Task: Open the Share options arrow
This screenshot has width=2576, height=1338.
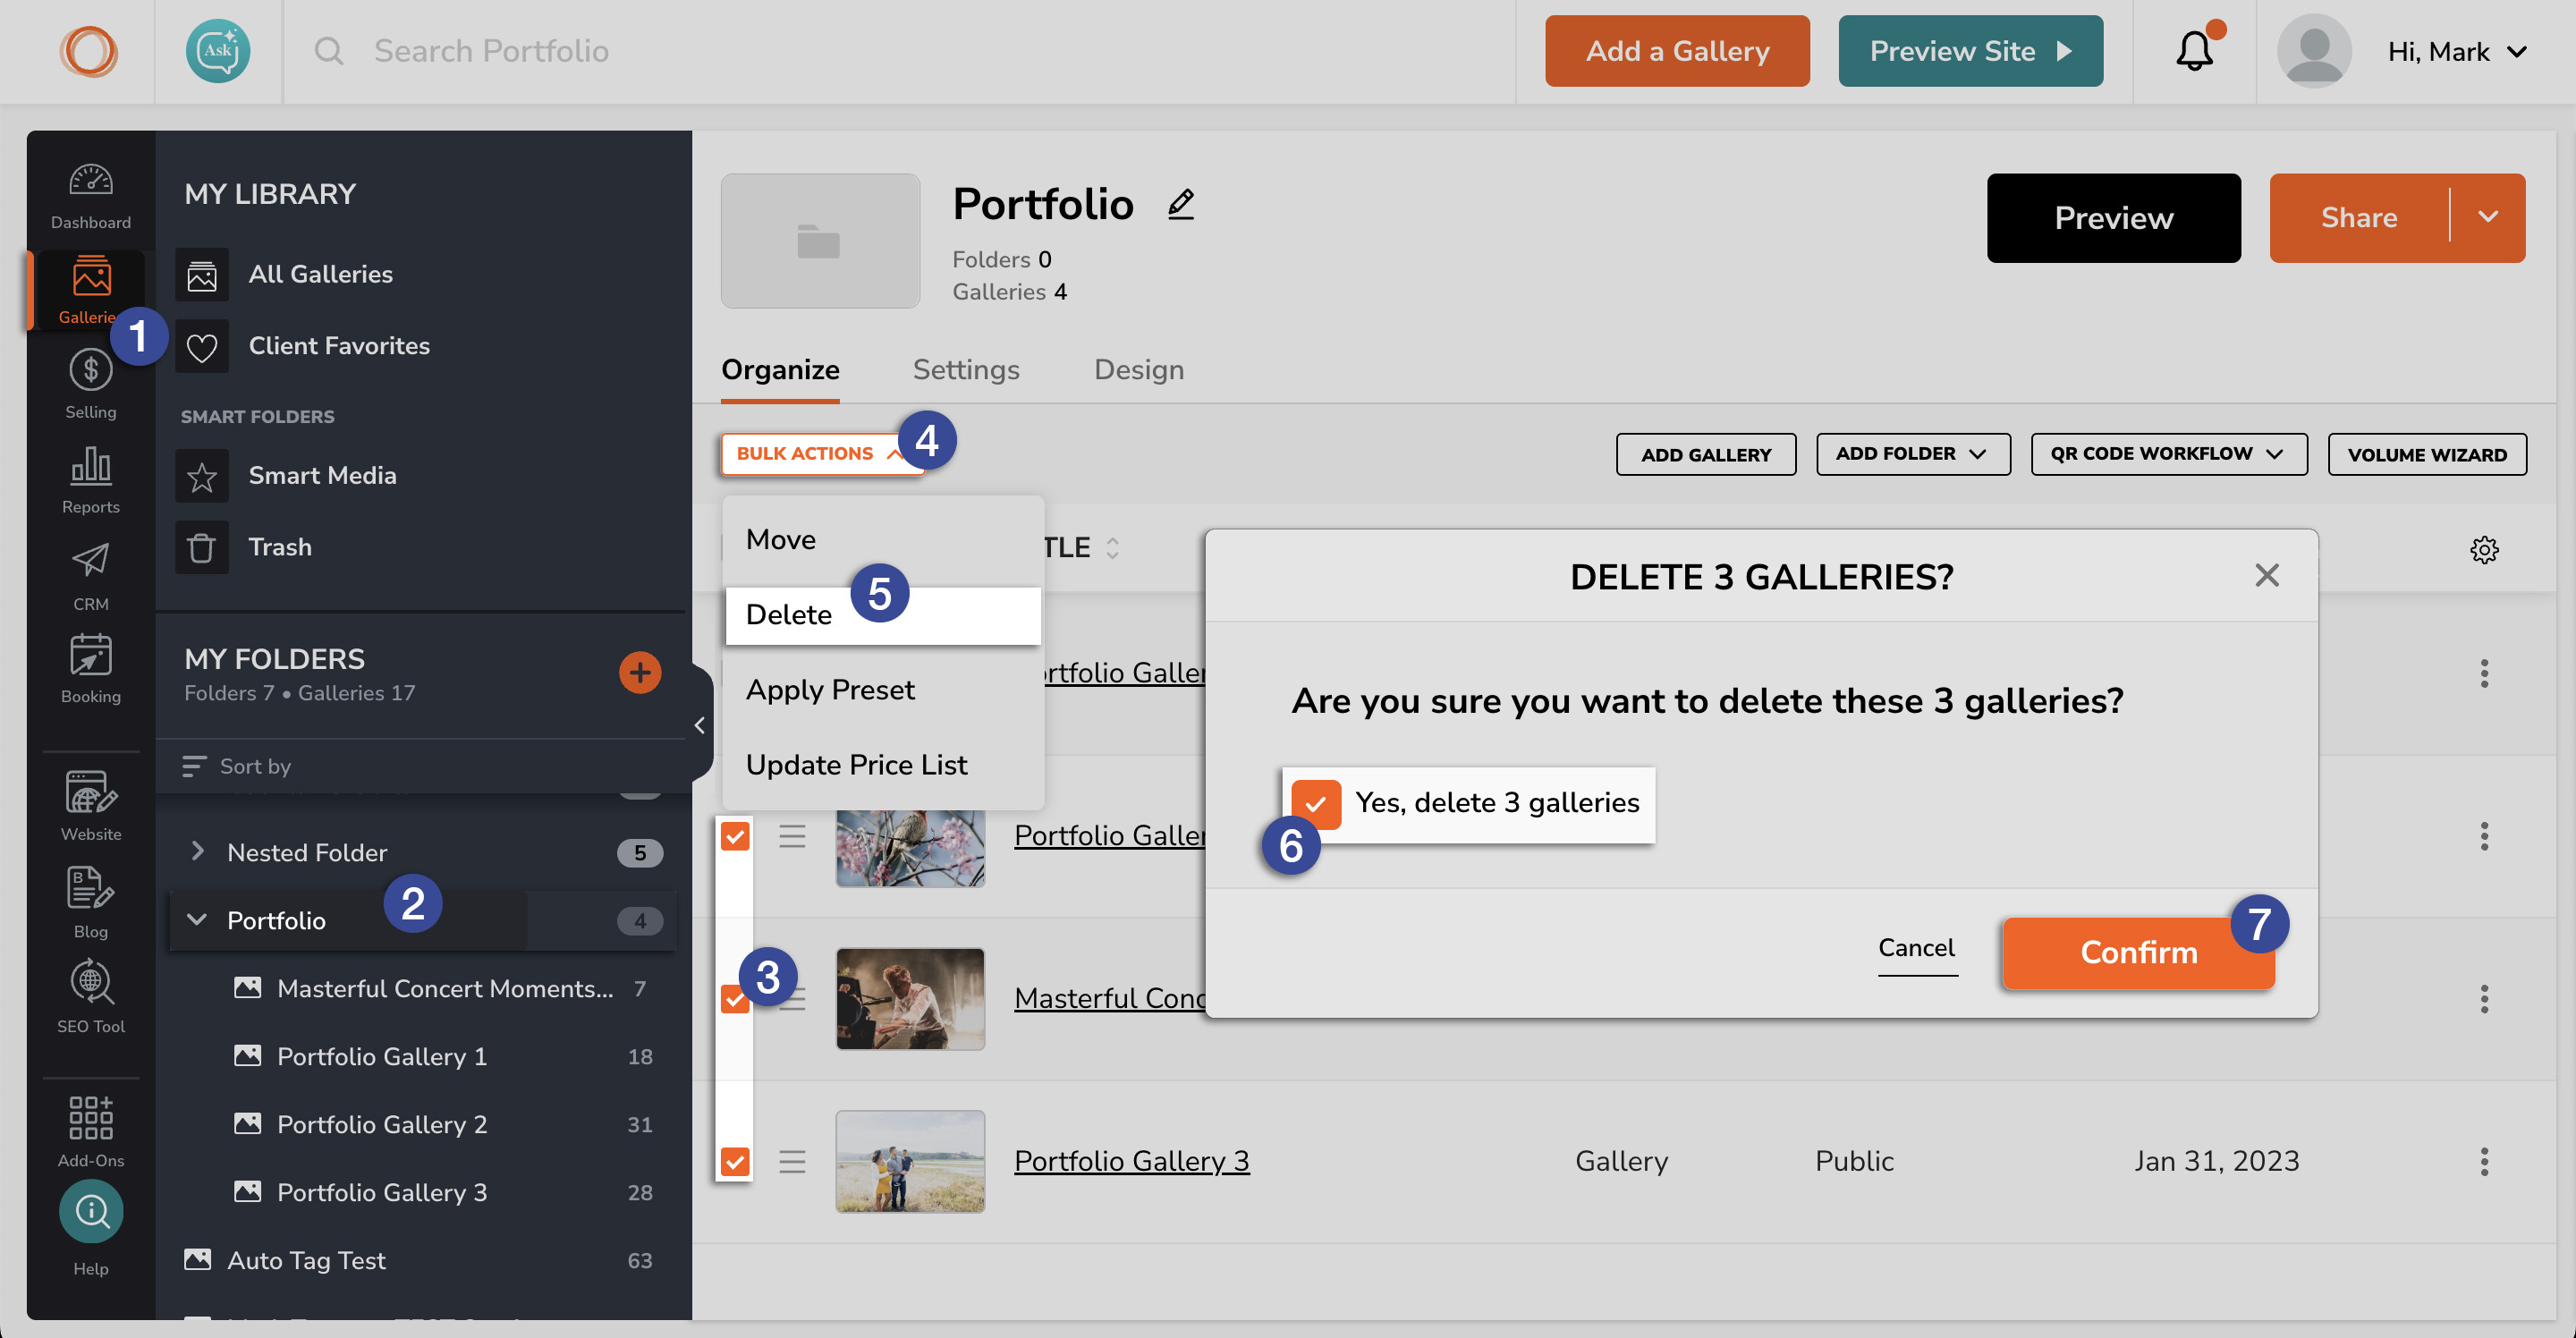Action: coord(2488,218)
